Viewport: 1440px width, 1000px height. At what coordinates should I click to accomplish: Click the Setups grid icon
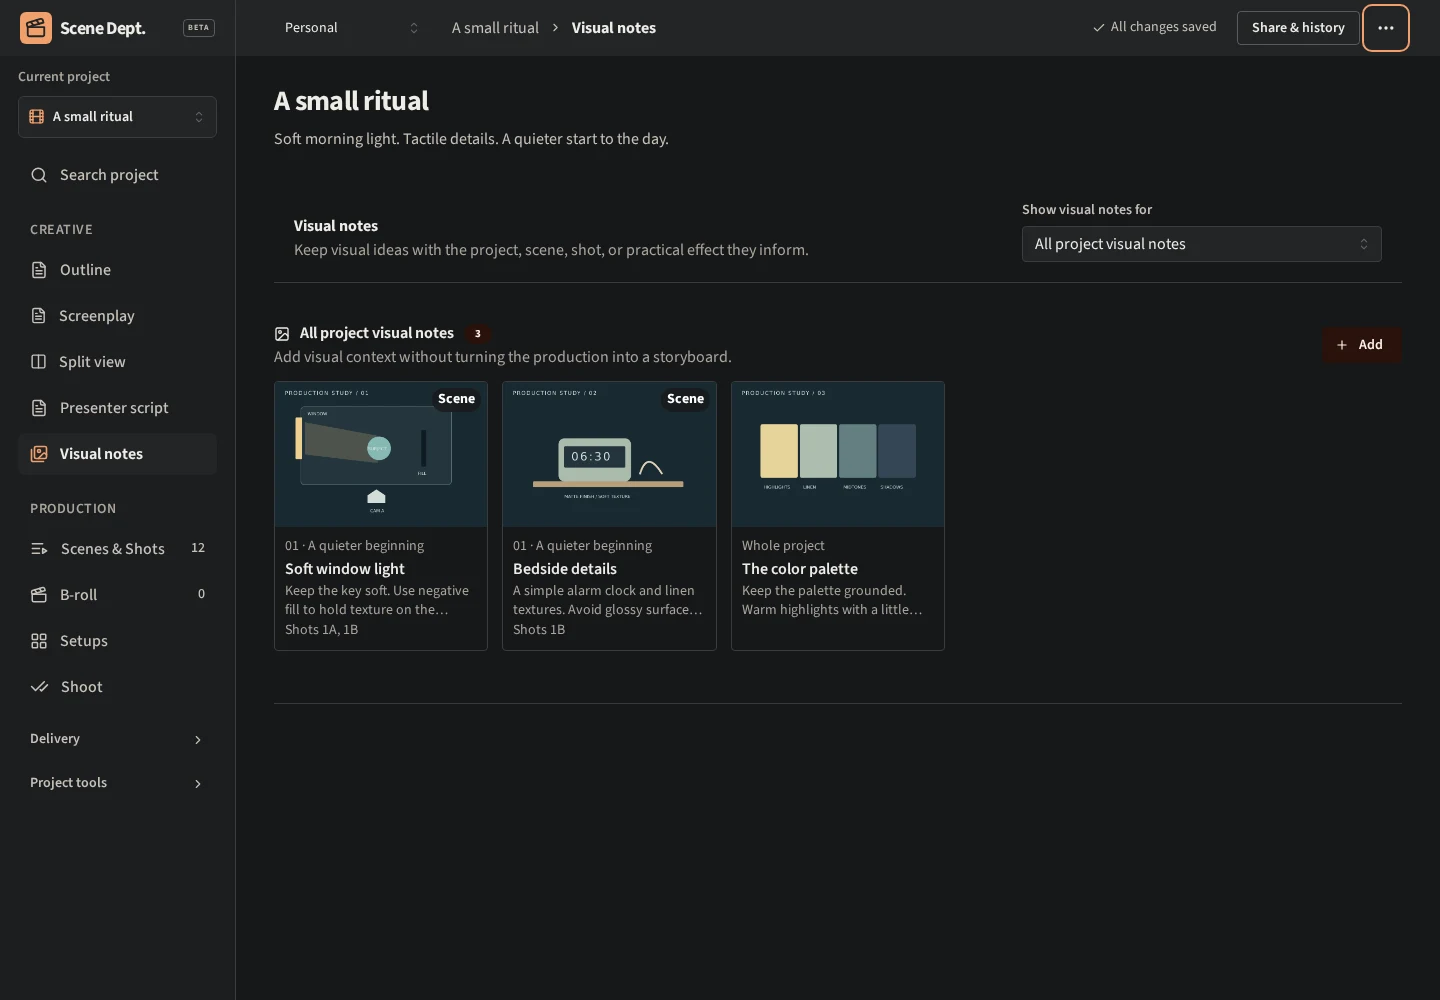(39, 641)
